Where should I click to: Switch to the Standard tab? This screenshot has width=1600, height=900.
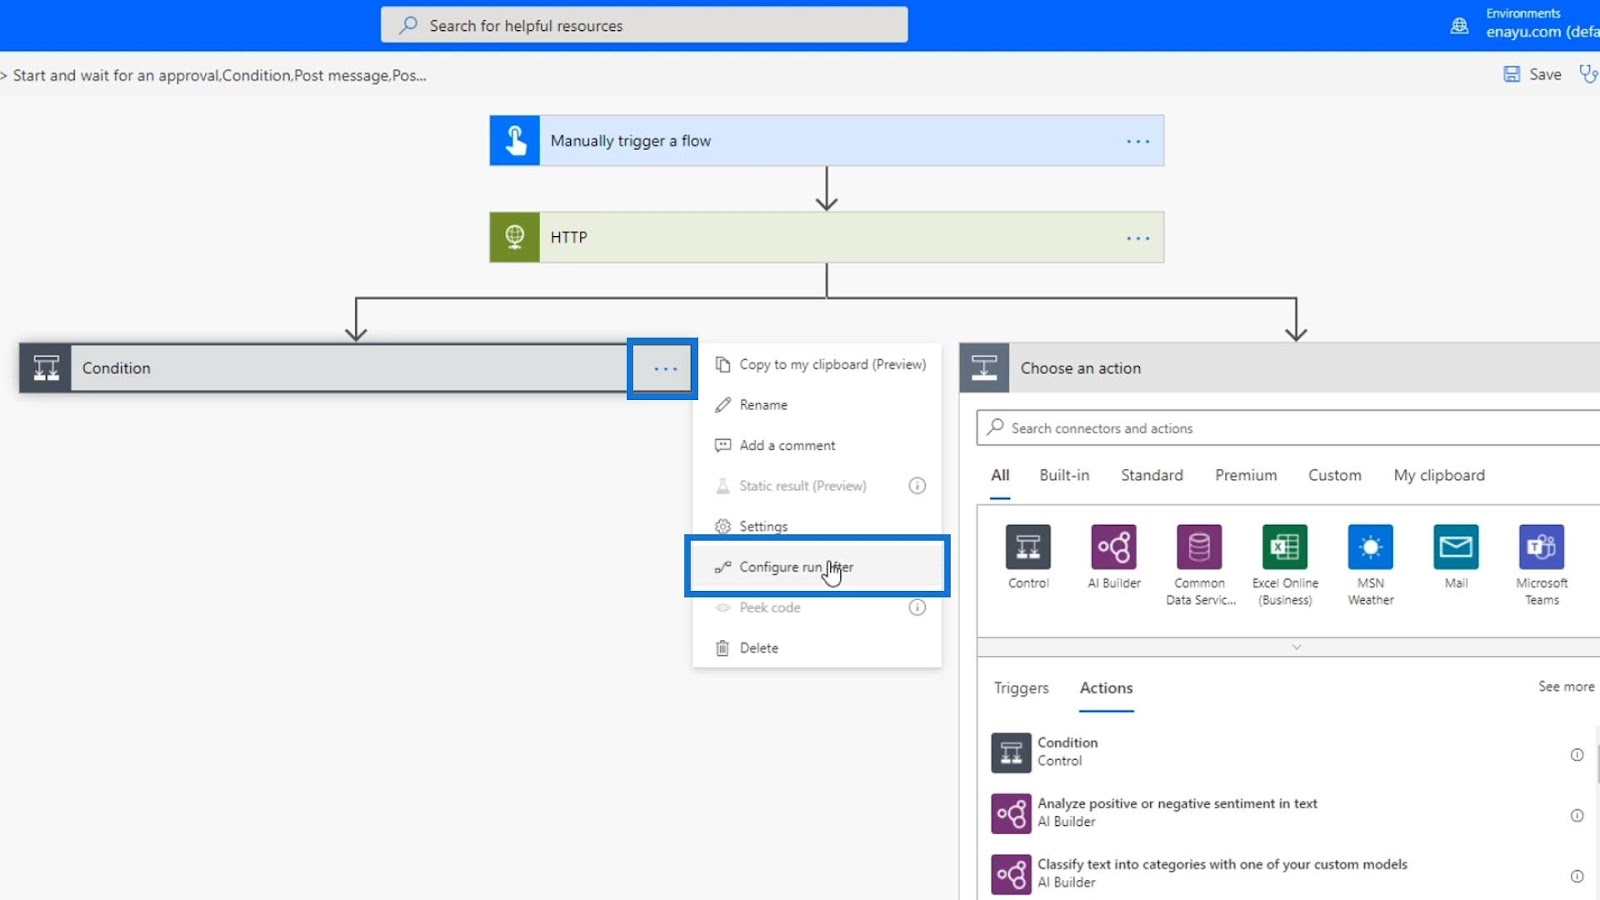pos(1152,476)
